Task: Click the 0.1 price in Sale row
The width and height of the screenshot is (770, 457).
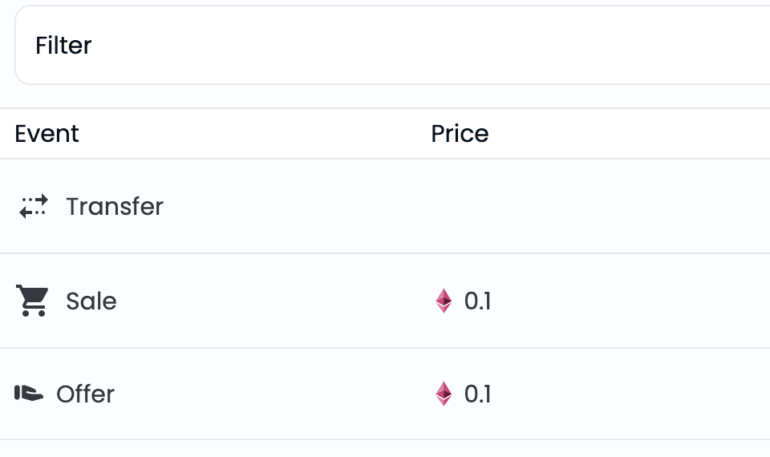Action: pos(478,301)
